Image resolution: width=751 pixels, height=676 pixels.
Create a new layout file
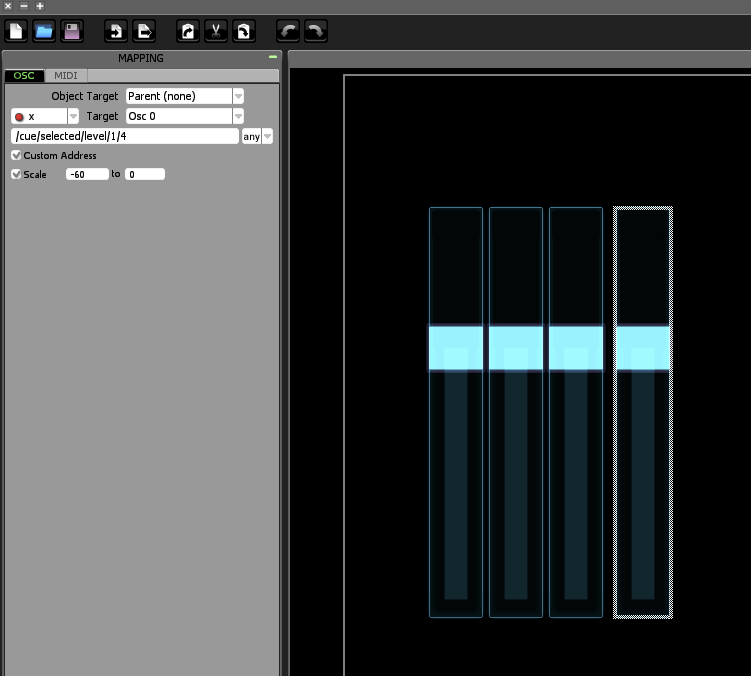click(17, 31)
